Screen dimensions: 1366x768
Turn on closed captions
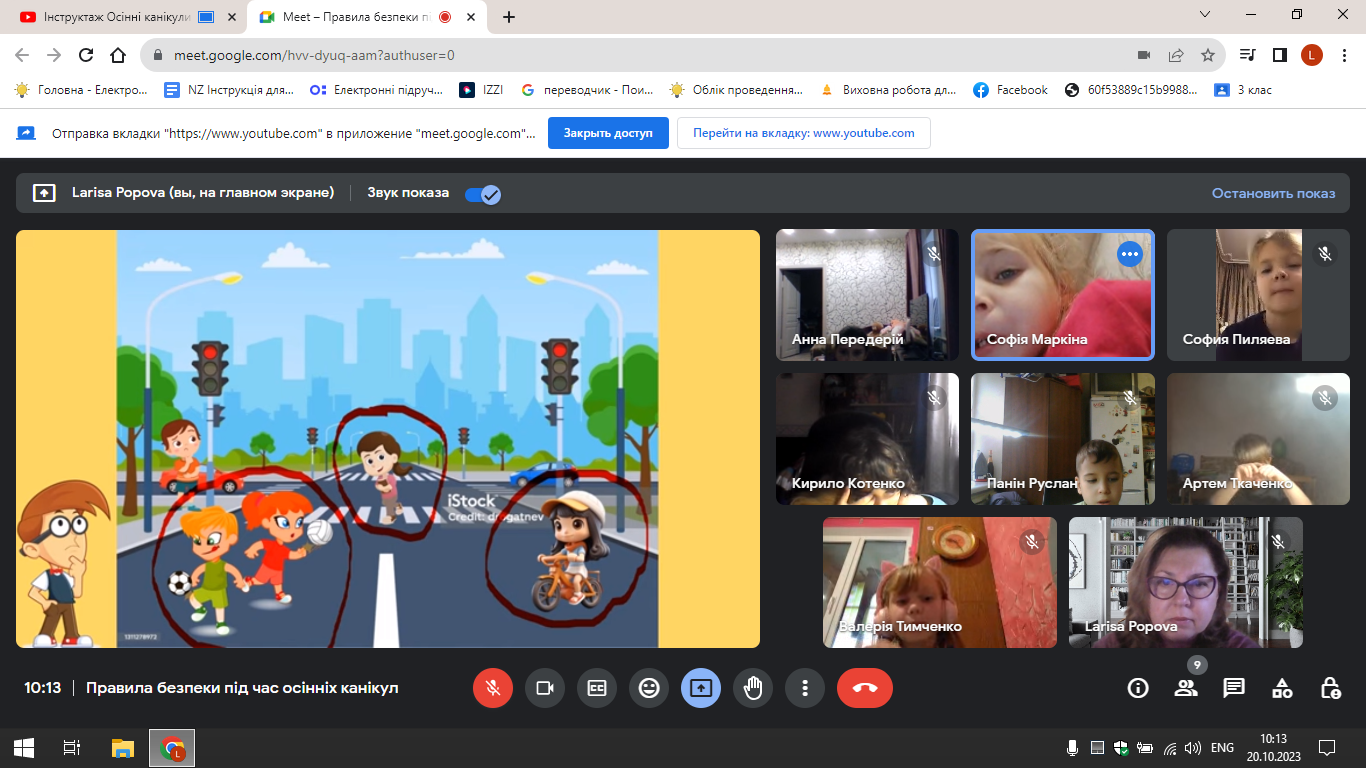click(x=597, y=688)
